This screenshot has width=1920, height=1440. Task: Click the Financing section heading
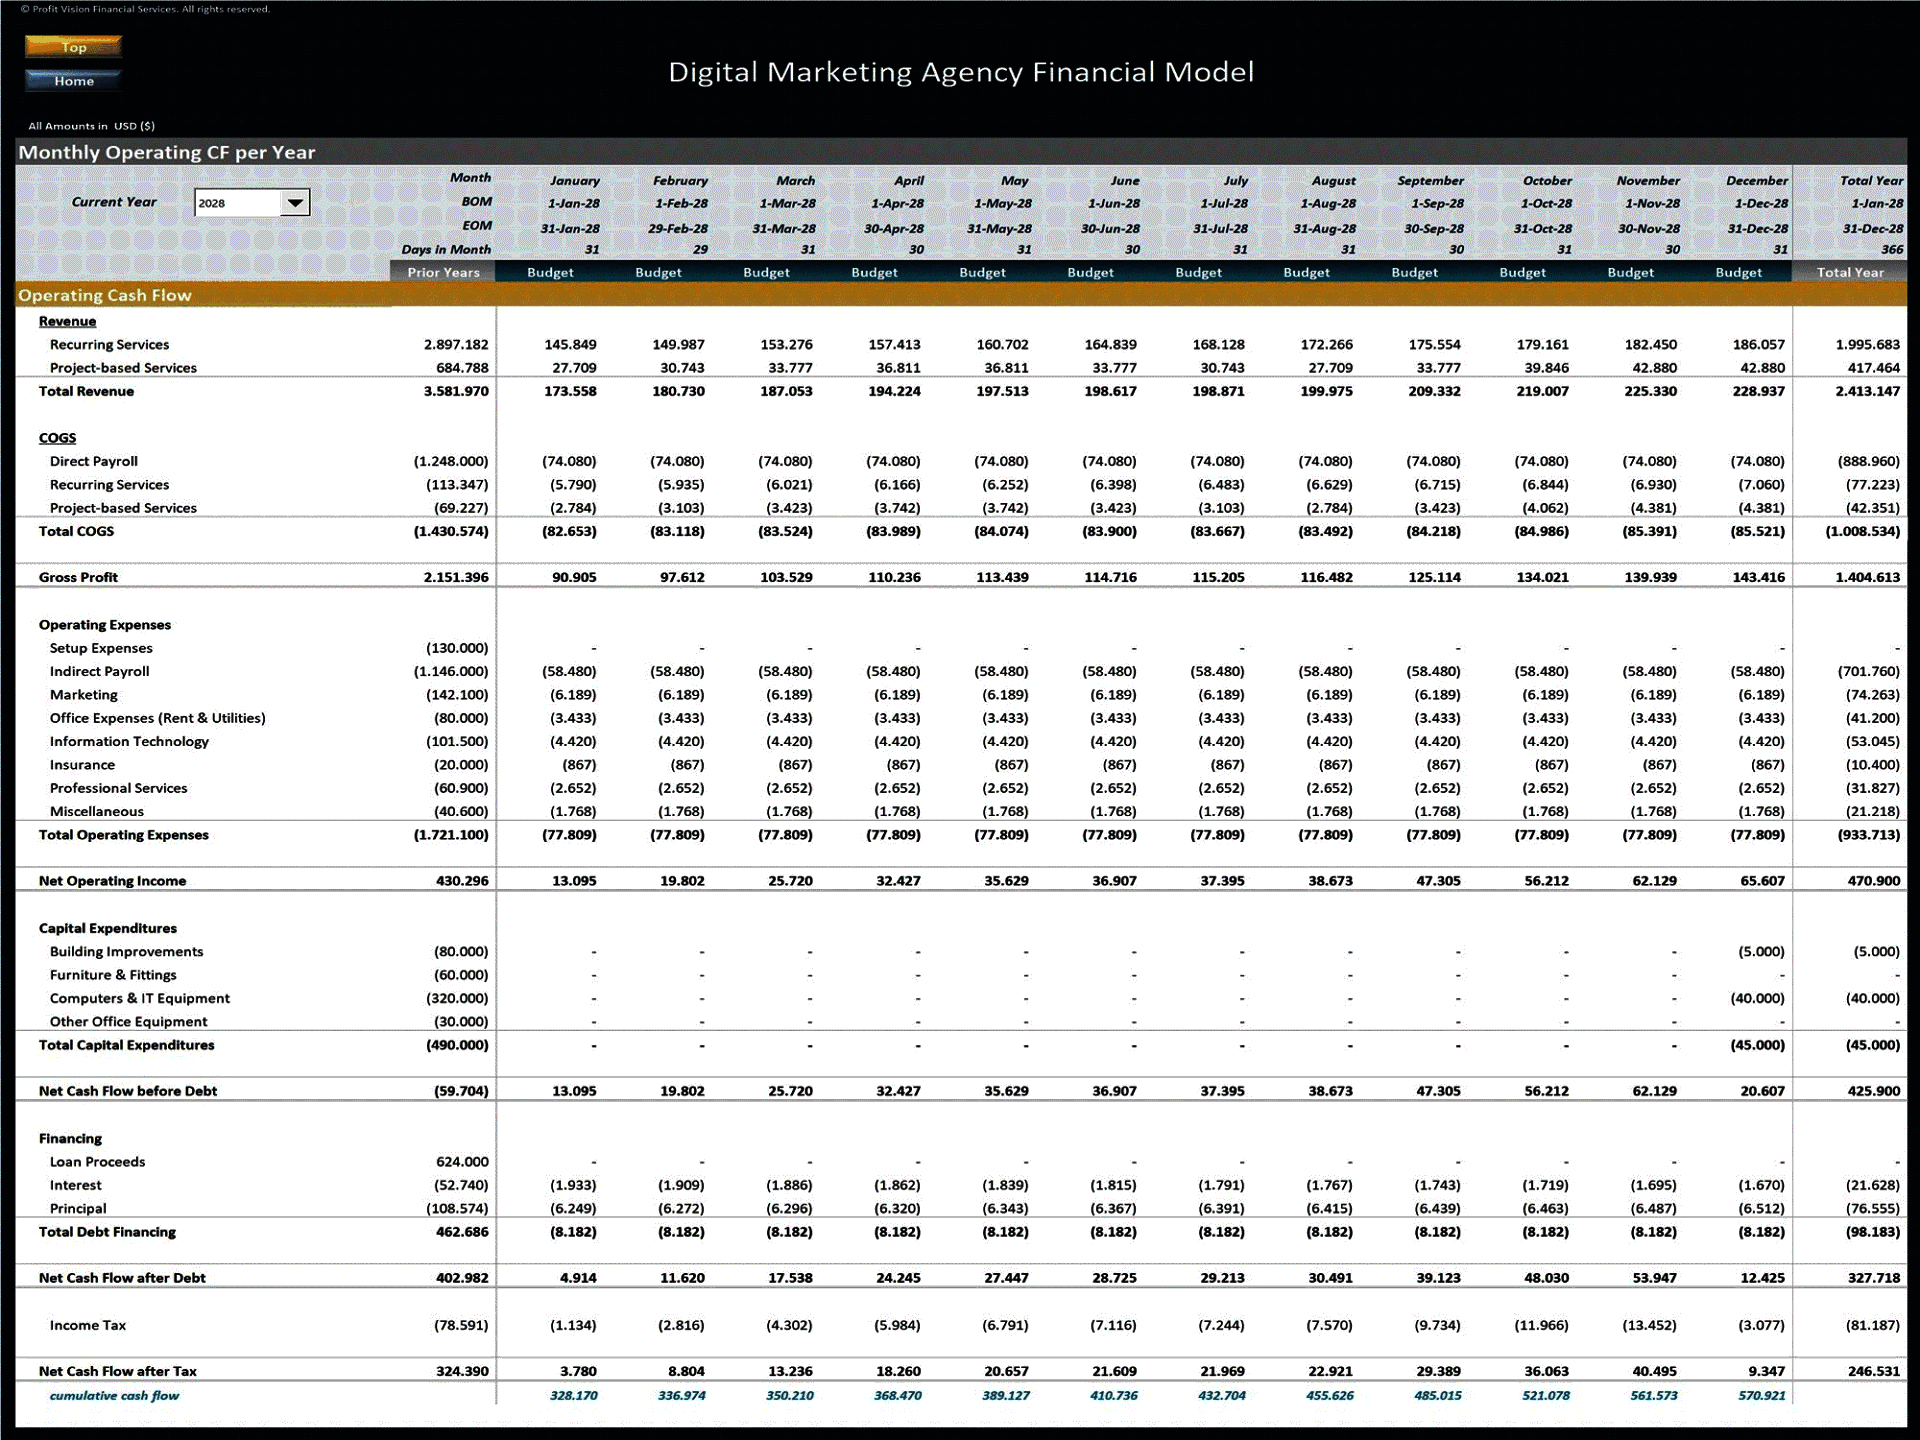(x=70, y=1138)
